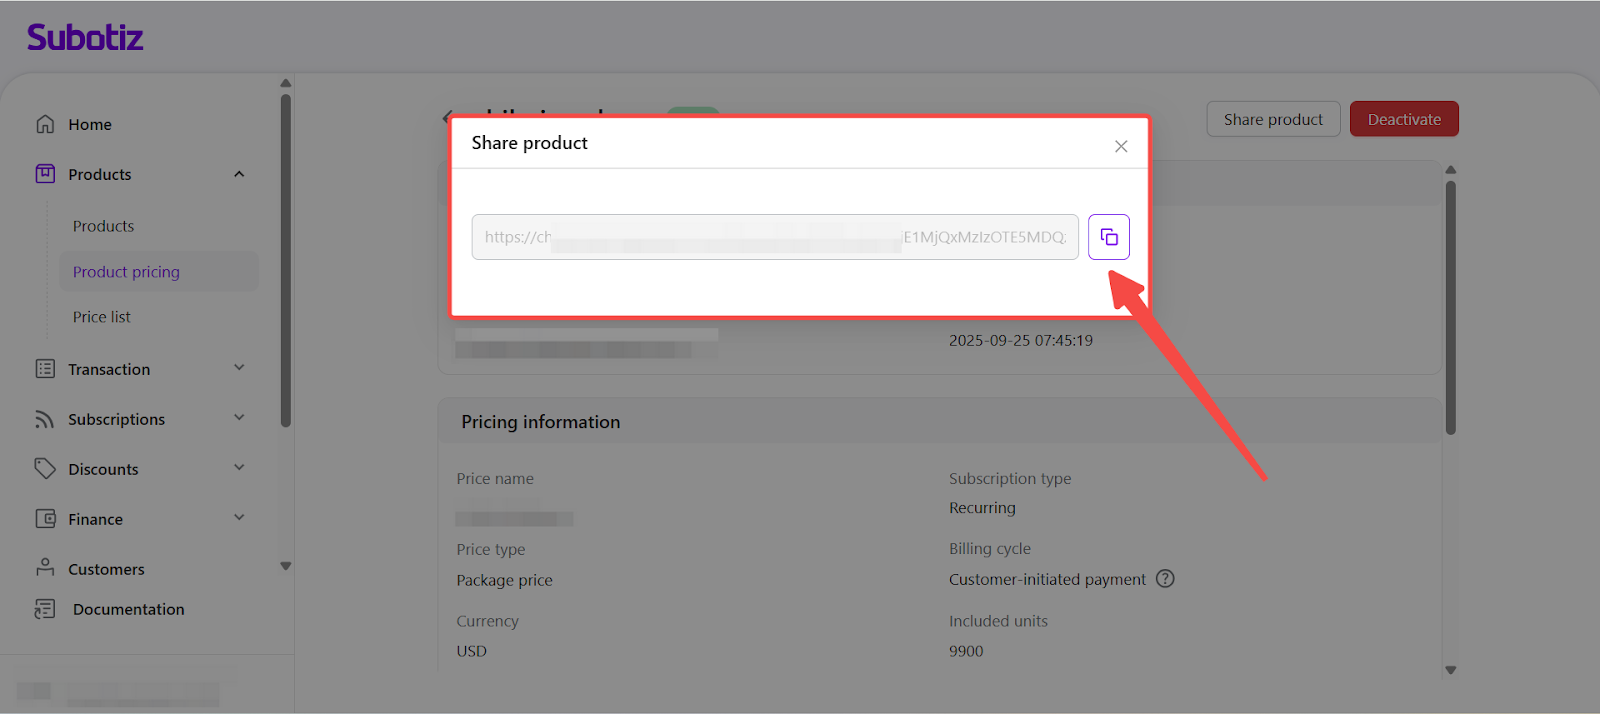The width and height of the screenshot is (1600, 714).
Task: Click the share URL input field
Action: [x=774, y=237]
